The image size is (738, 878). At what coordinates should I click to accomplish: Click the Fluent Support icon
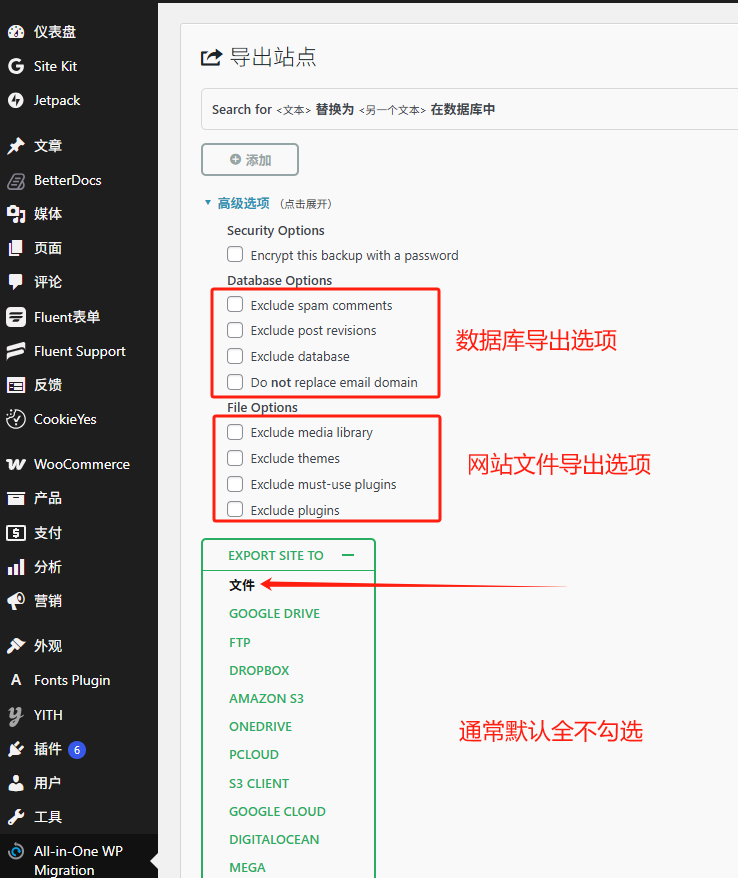click(16, 351)
